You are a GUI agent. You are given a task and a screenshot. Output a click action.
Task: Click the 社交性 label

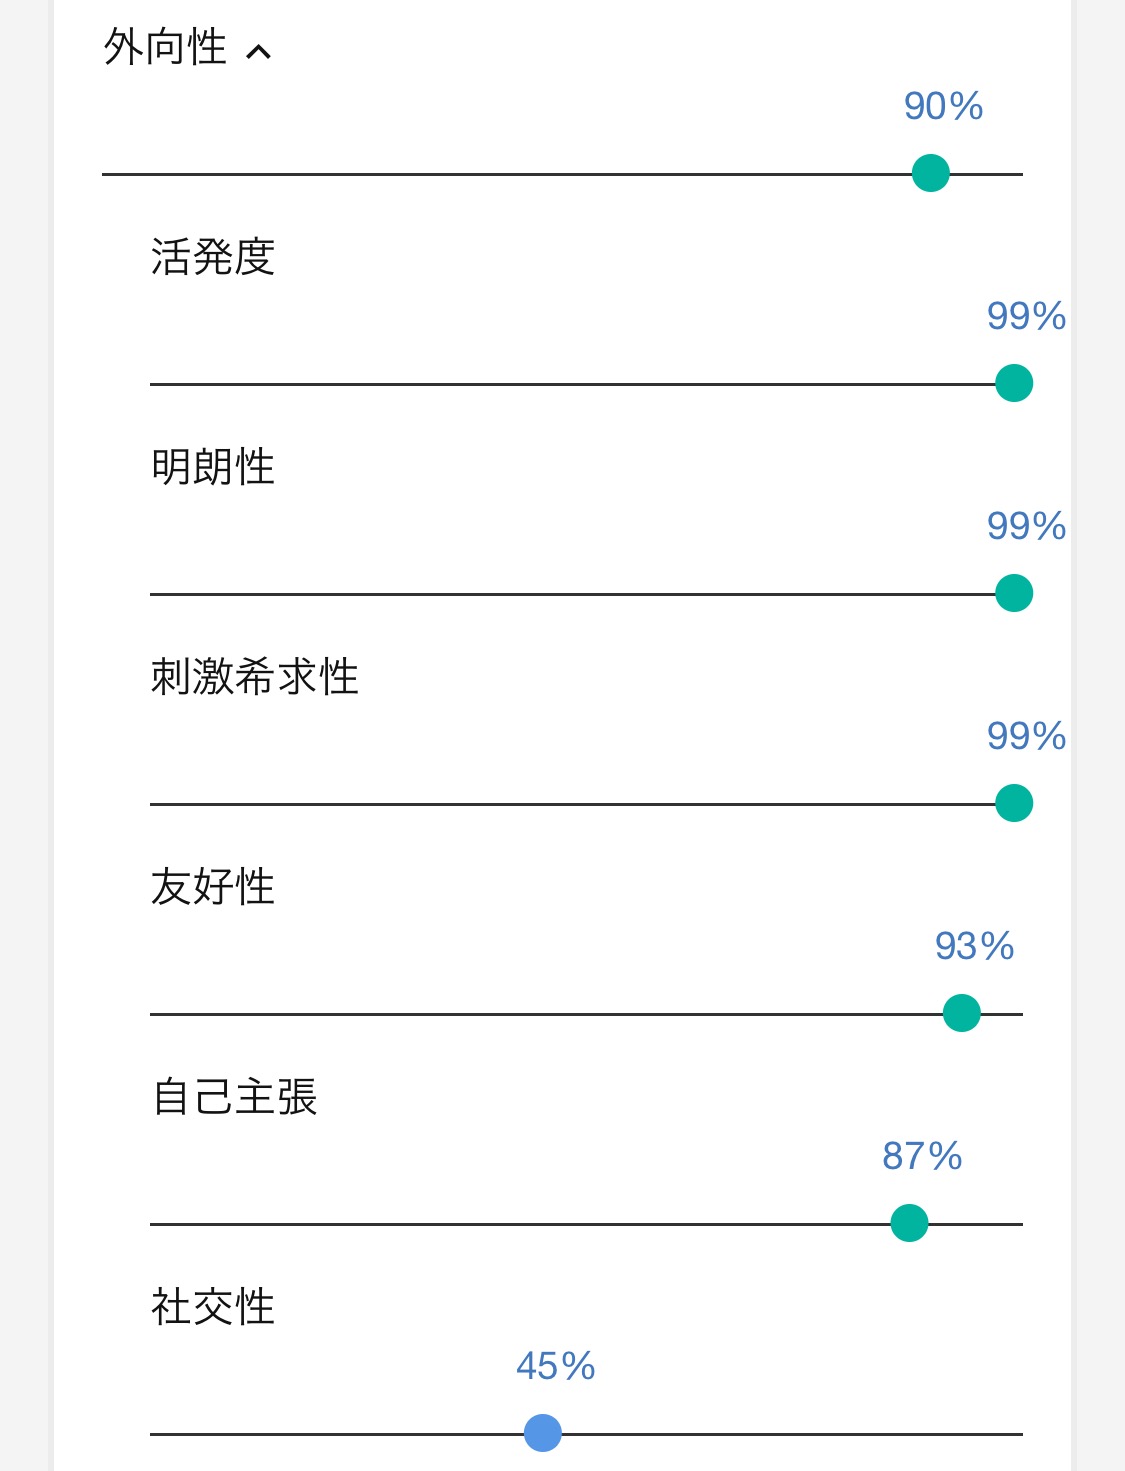point(213,1307)
